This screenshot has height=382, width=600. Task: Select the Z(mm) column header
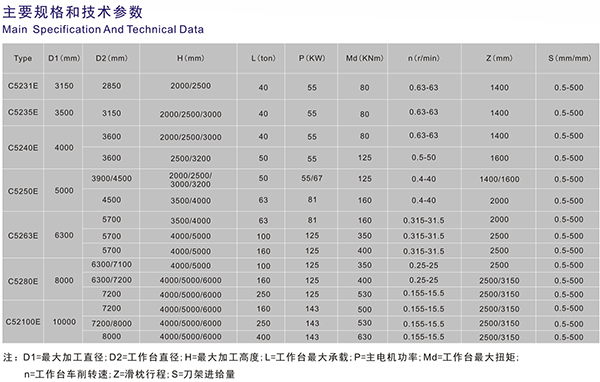click(499, 58)
